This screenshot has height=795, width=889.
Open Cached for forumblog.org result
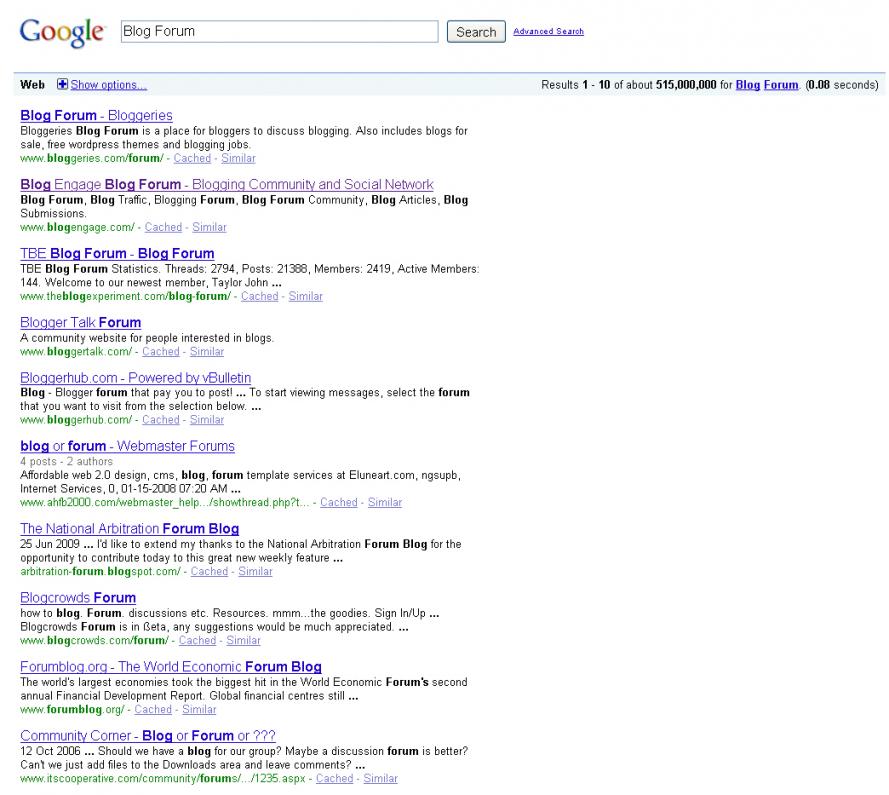pos(153,709)
